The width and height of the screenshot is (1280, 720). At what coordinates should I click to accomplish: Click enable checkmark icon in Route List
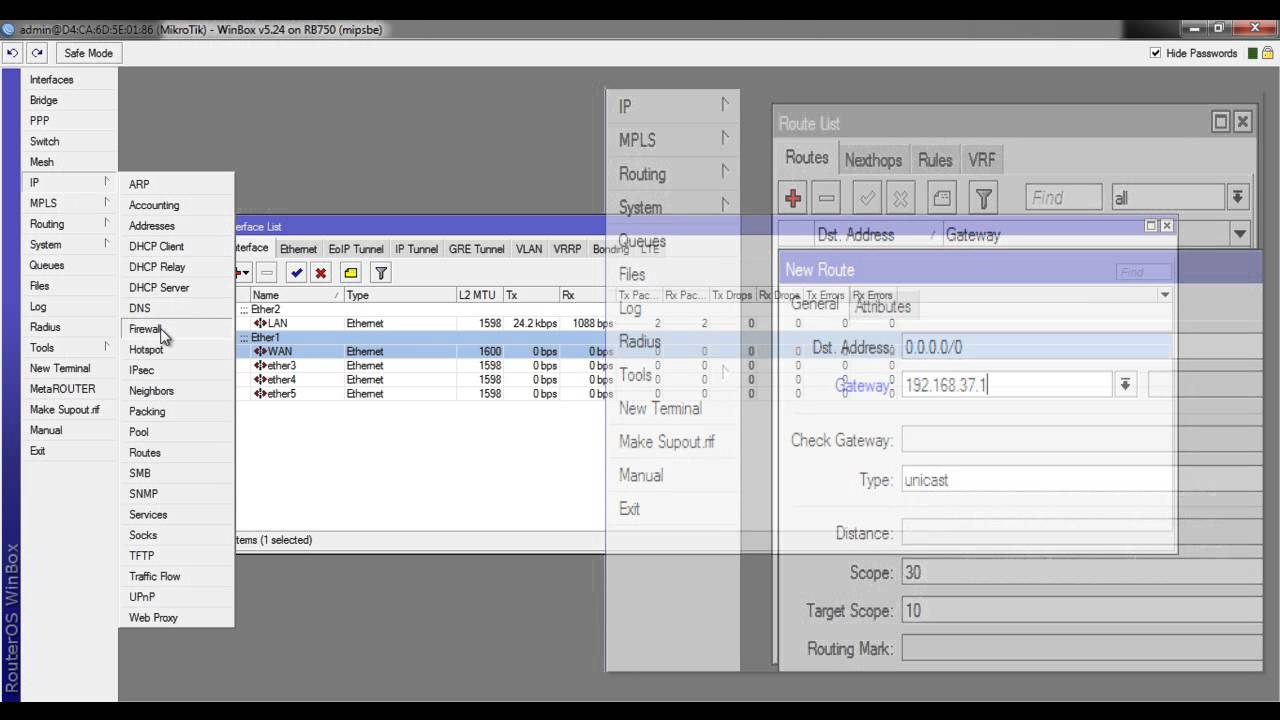867,198
